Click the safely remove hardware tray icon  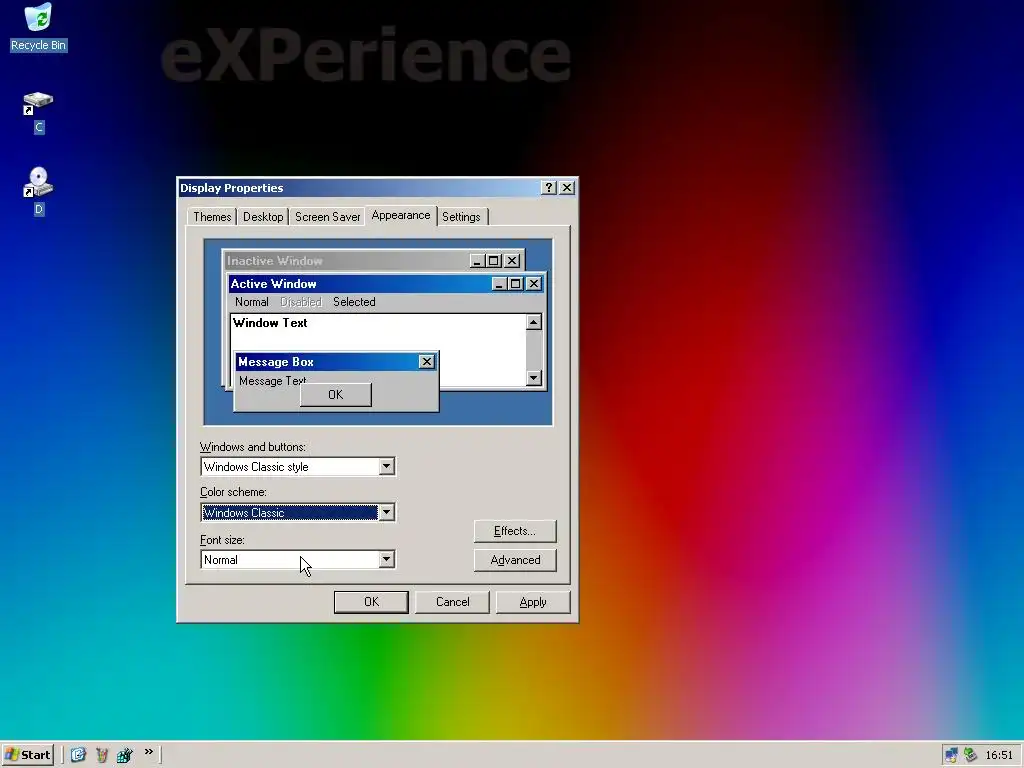coord(970,756)
